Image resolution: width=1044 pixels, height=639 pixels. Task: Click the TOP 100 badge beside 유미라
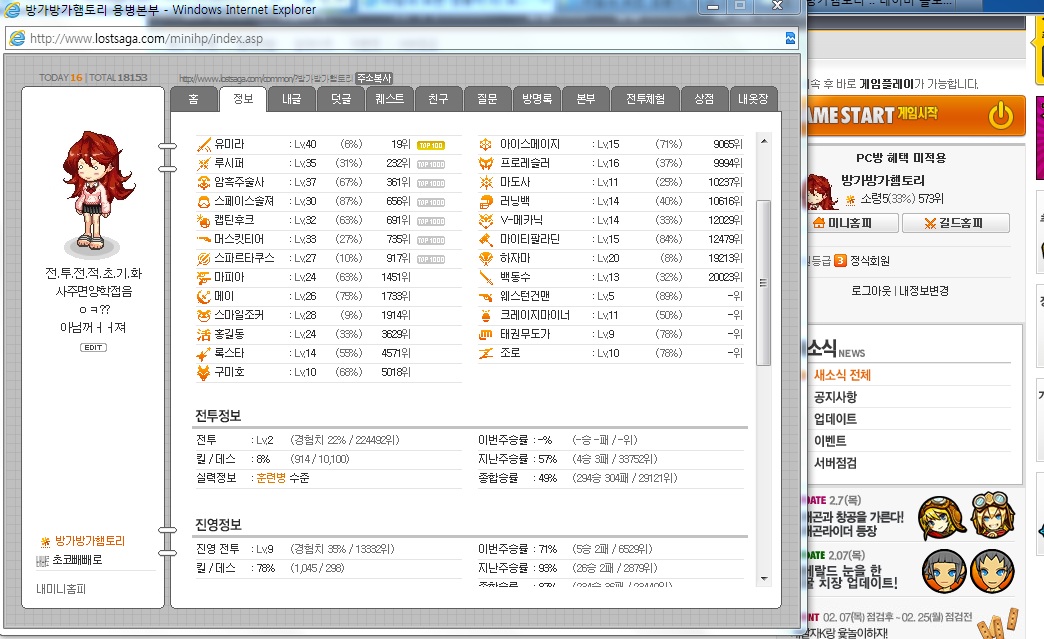431,145
